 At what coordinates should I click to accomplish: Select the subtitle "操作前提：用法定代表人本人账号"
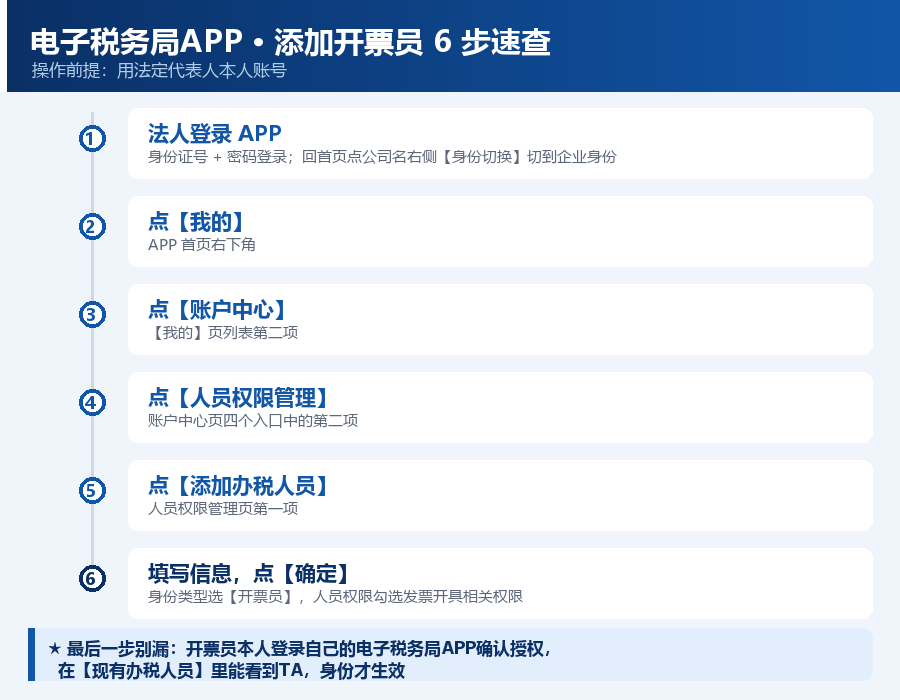coord(159,71)
